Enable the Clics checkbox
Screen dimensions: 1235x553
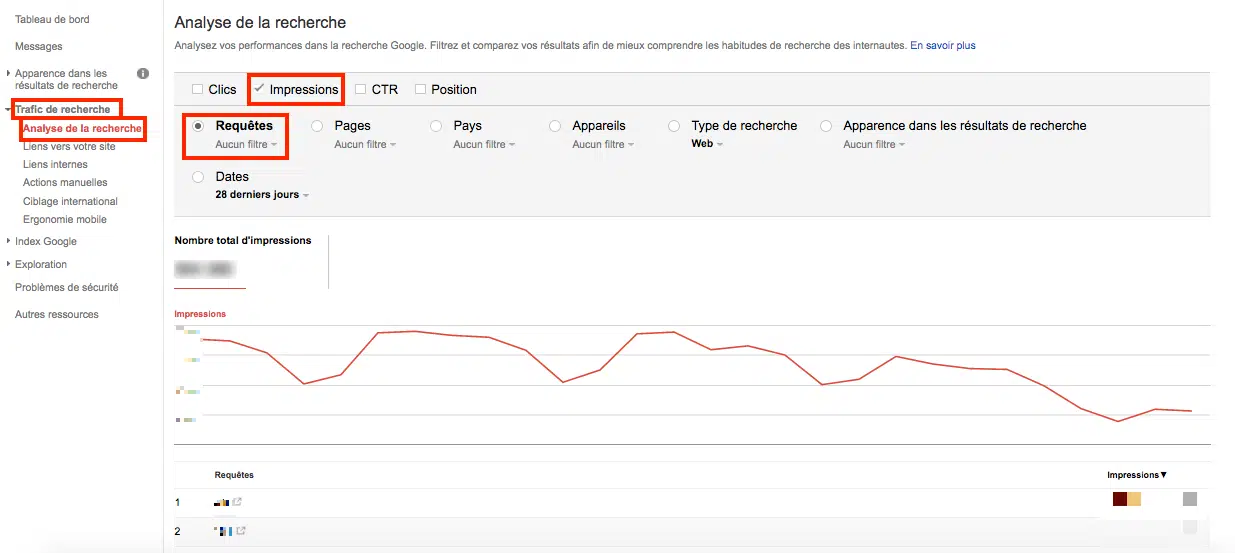tap(197, 90)
